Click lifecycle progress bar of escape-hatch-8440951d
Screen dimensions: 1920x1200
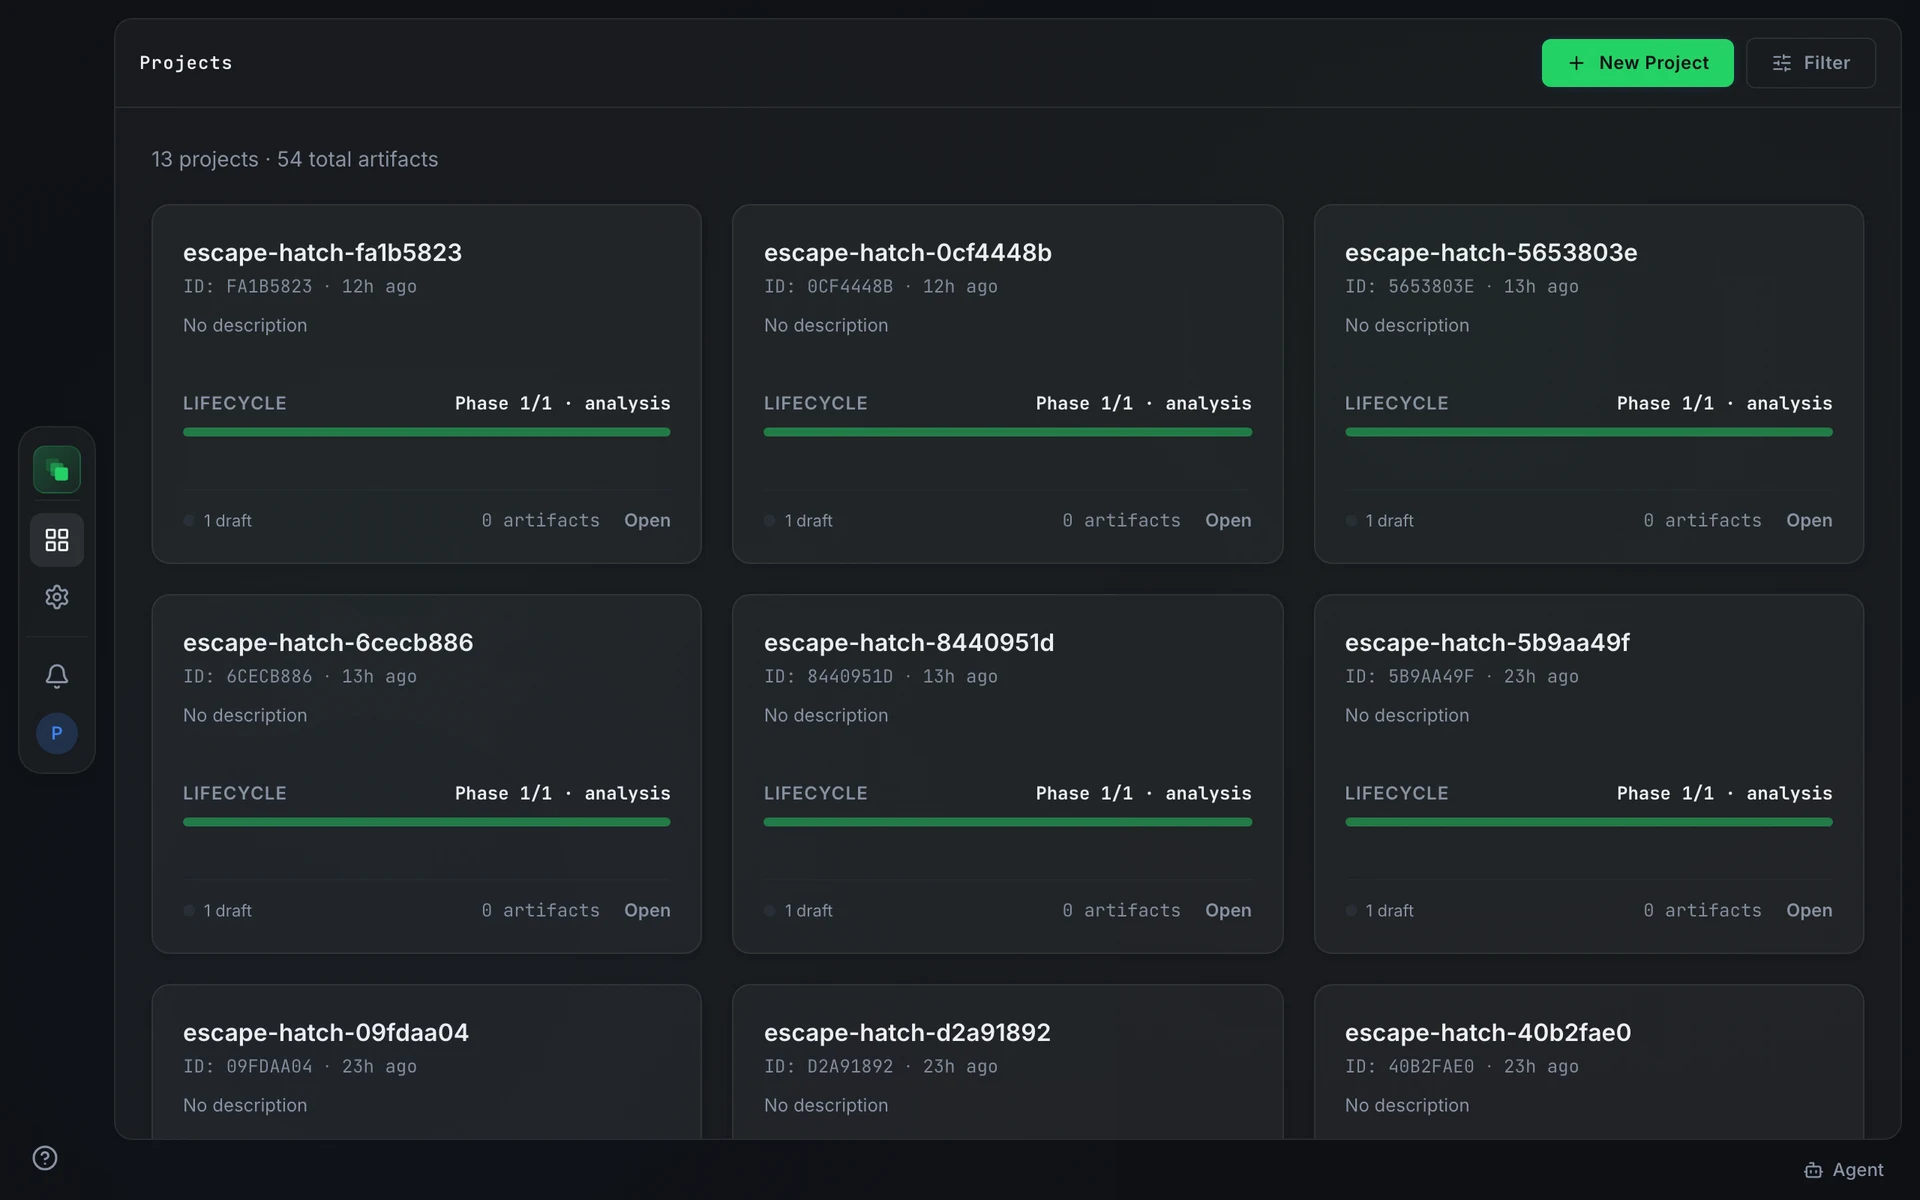1008,822
